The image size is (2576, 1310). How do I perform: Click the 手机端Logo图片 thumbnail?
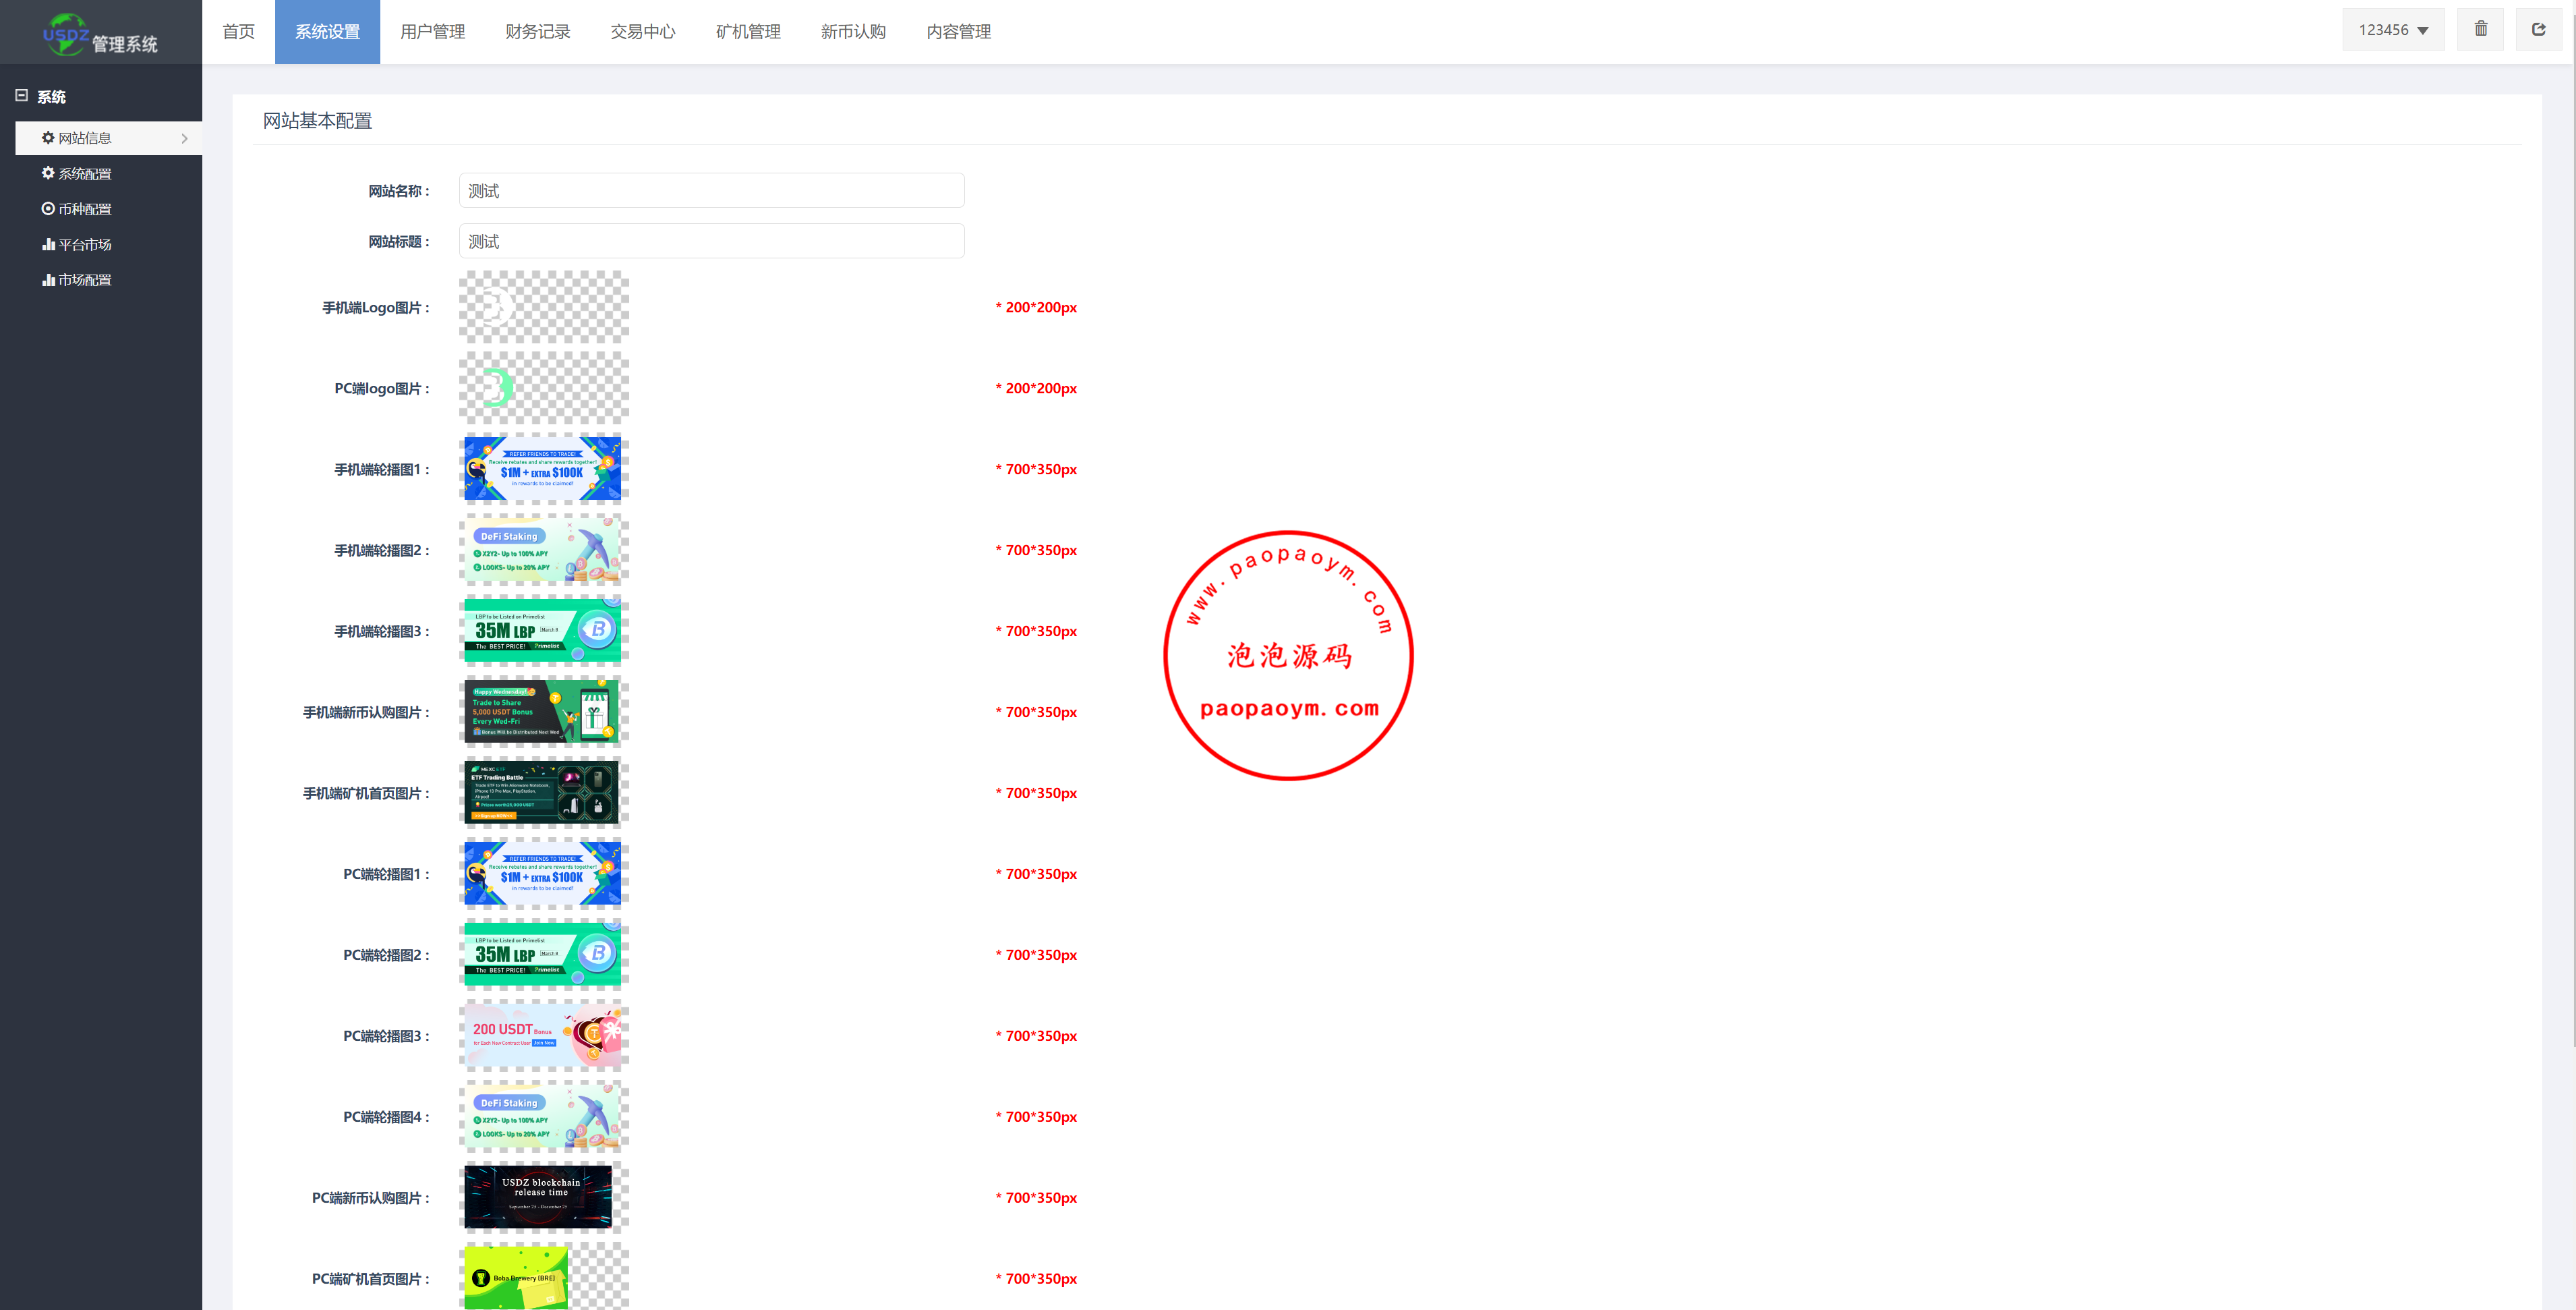[543, 307]
